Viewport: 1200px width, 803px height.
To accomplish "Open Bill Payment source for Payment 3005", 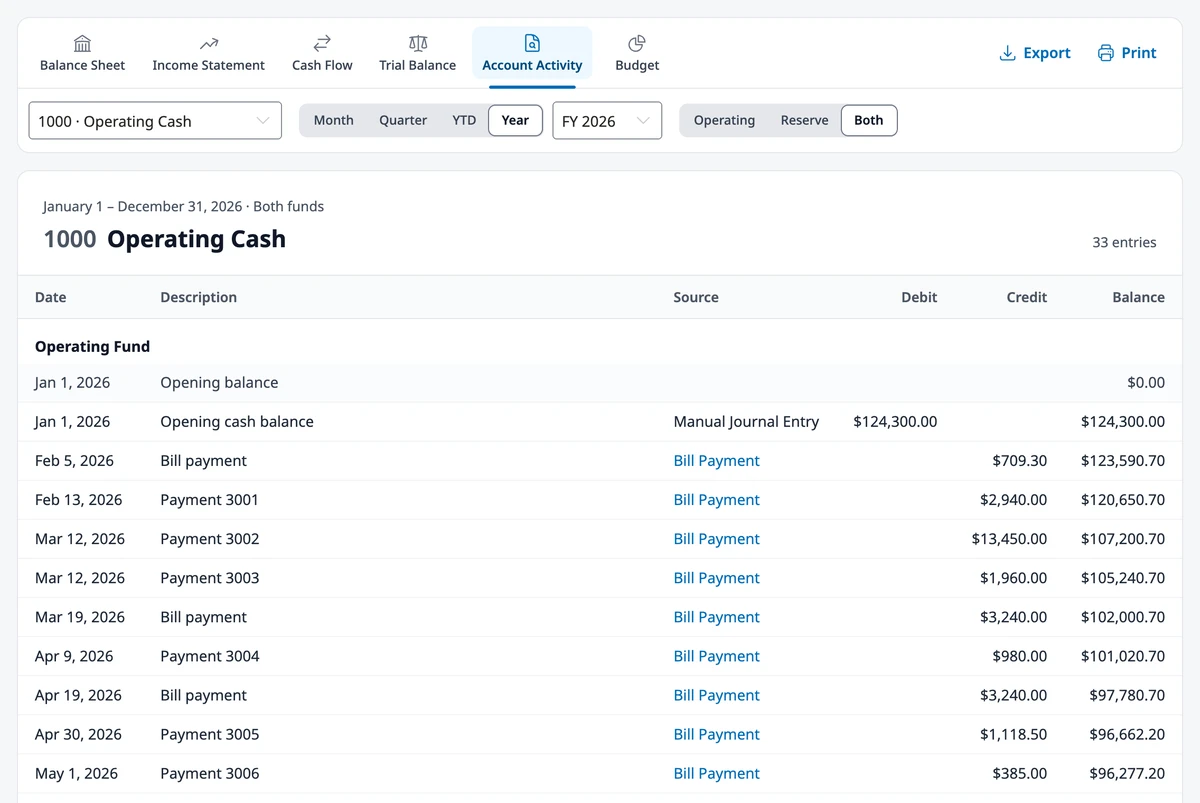I will [716, 734].
